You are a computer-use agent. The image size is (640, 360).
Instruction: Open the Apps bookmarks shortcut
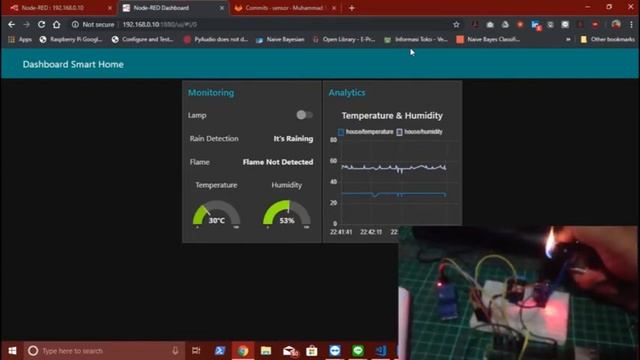(20, 39)
